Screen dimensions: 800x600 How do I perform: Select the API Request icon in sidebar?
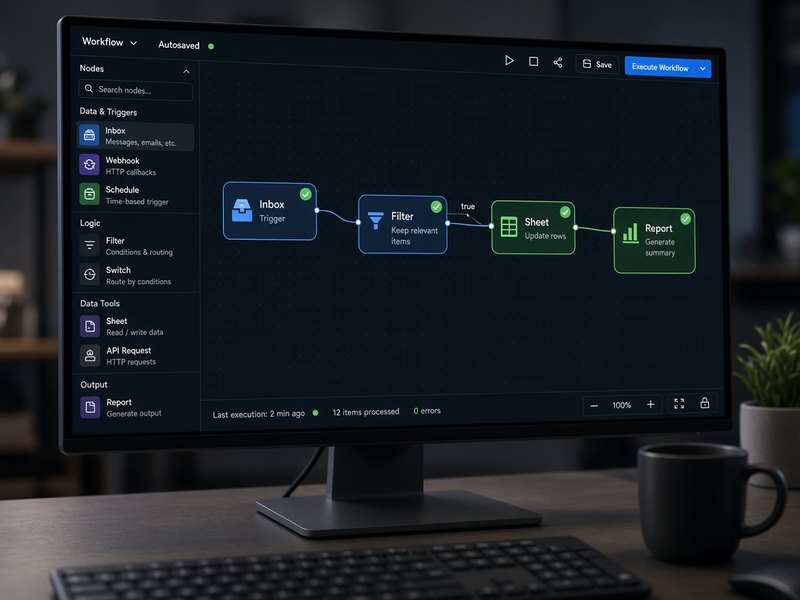click(90, 356)
